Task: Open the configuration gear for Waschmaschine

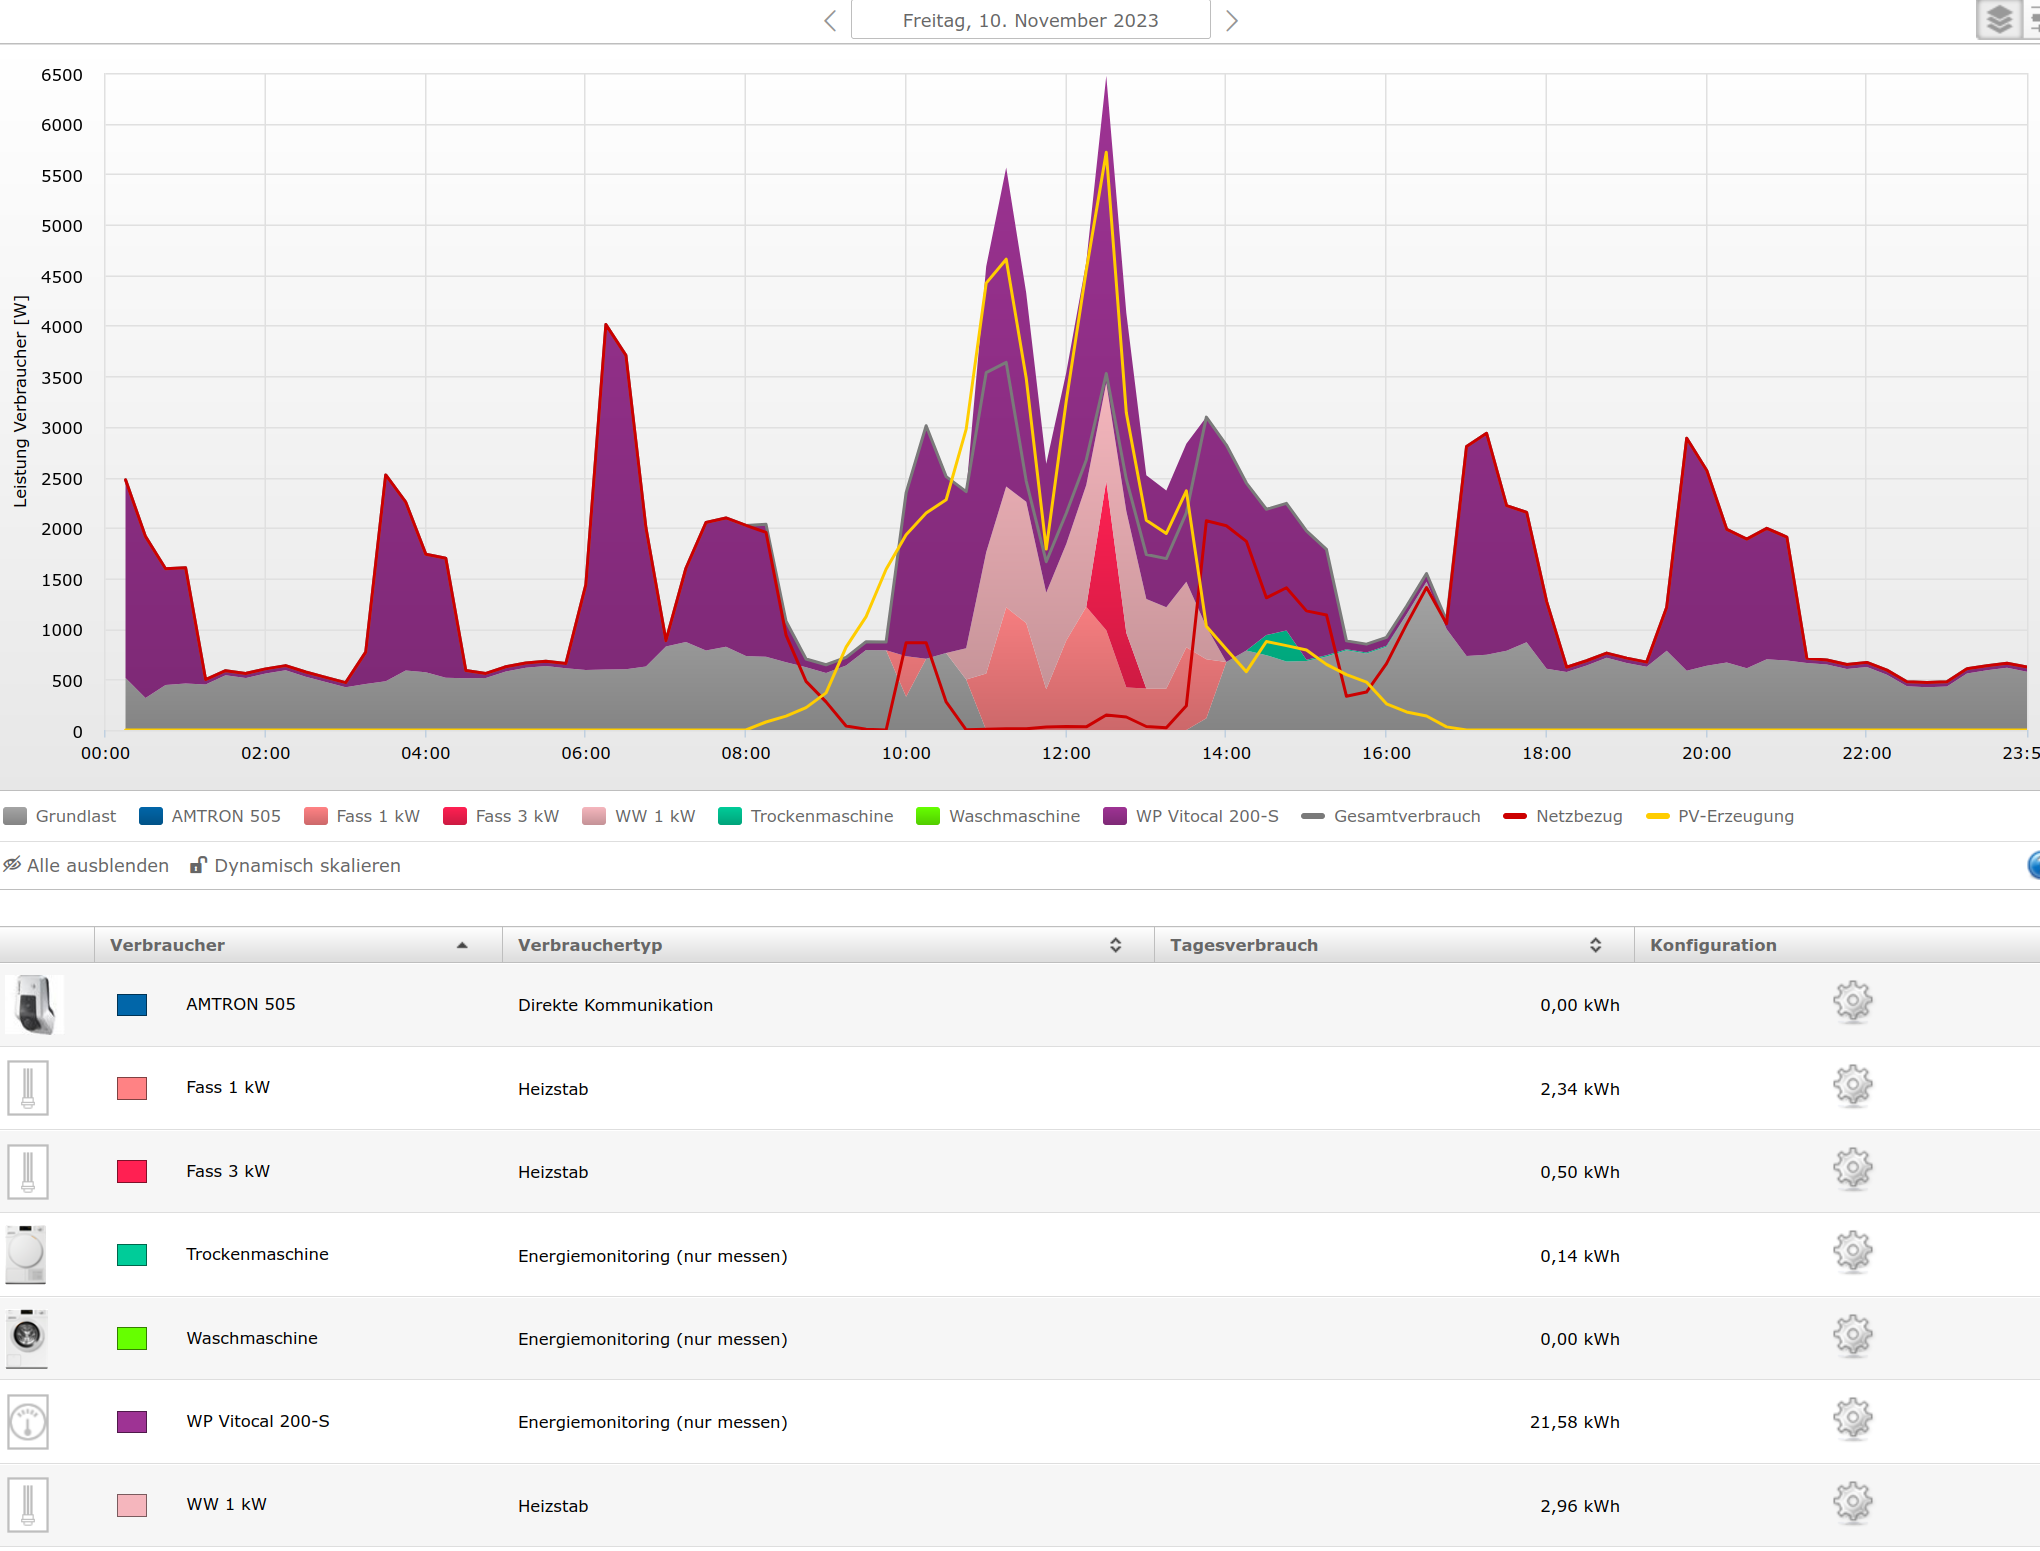Action: [1853, 1336]
